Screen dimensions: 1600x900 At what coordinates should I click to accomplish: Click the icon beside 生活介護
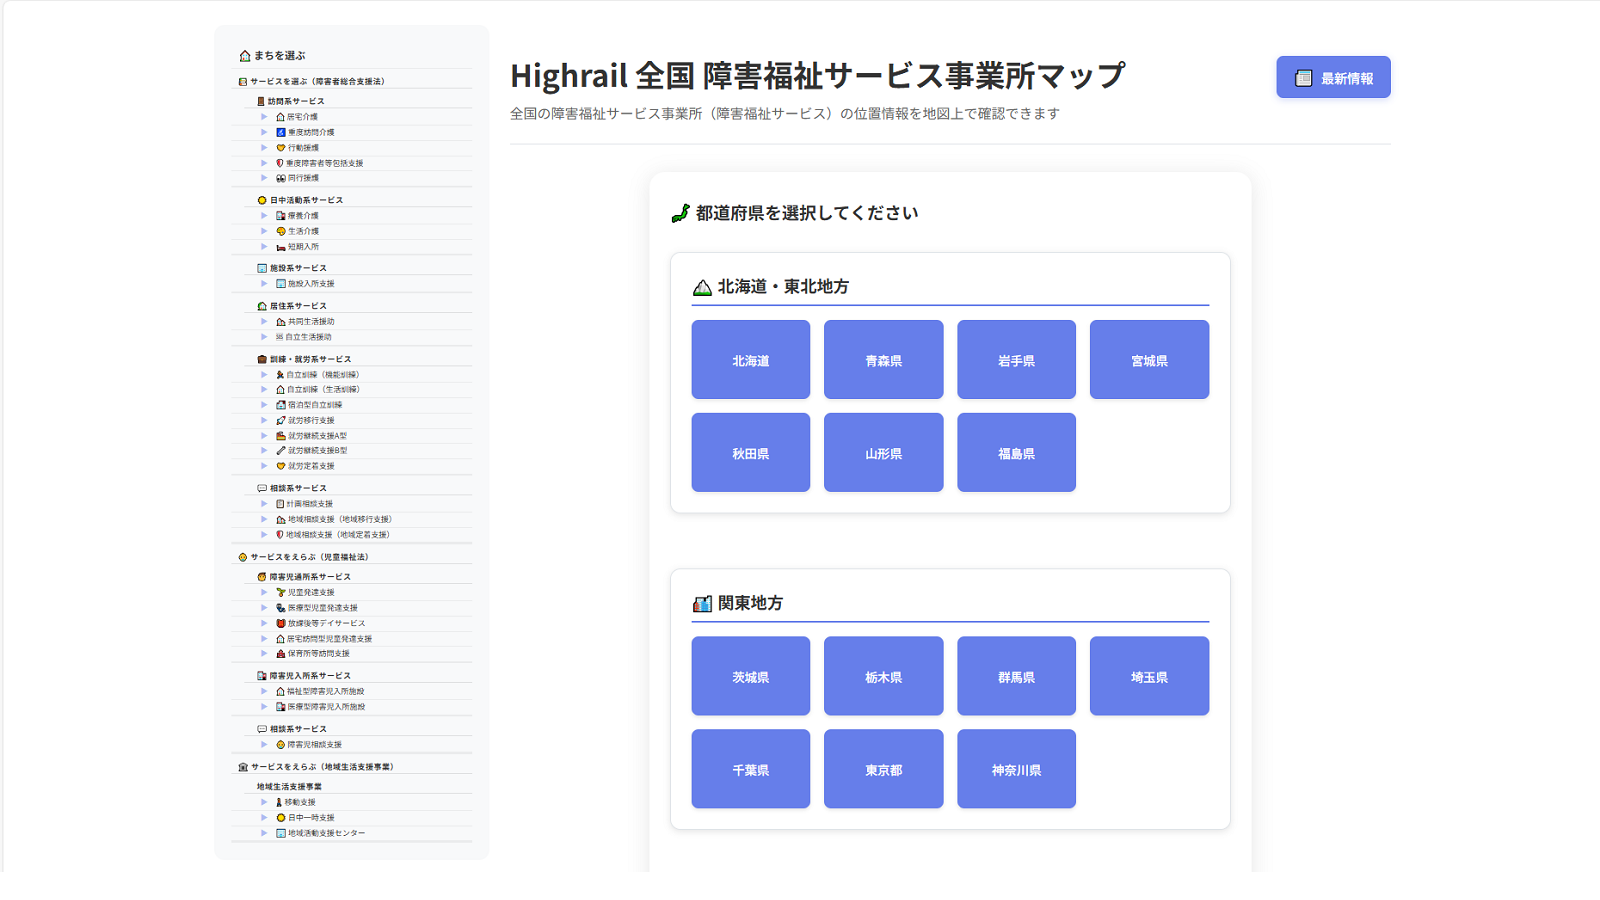(x=281, y=231)
